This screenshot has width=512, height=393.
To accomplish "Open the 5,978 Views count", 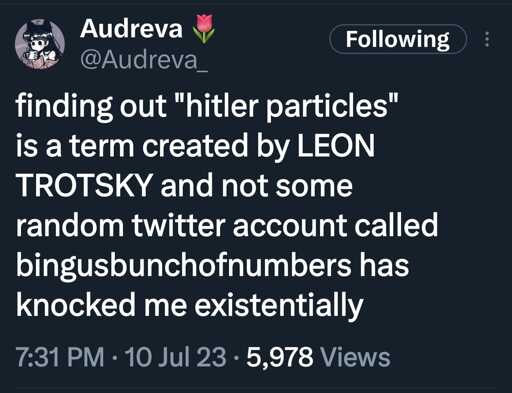I will 318,357.
